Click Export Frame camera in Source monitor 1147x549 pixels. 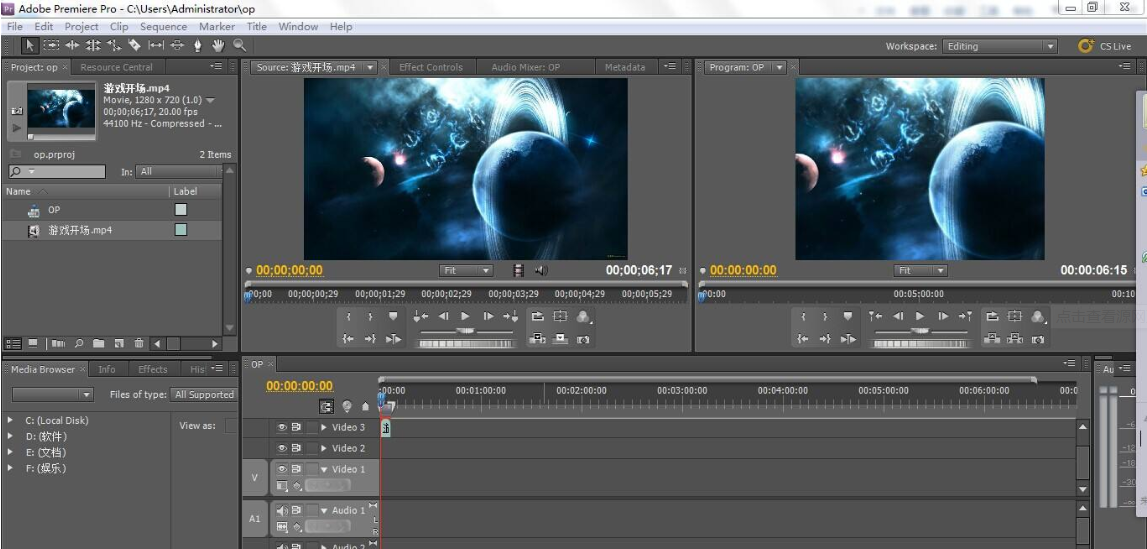[583, 340]
